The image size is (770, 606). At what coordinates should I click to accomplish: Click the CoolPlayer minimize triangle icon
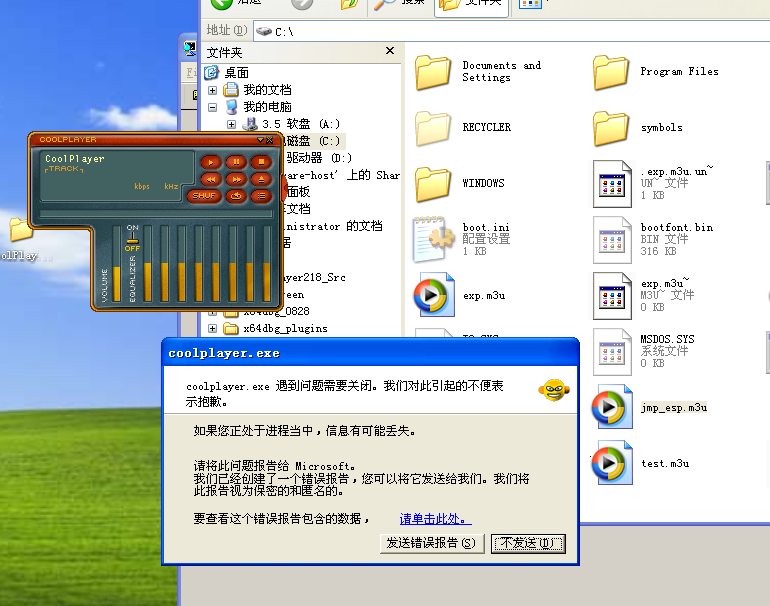coord(260,140)
